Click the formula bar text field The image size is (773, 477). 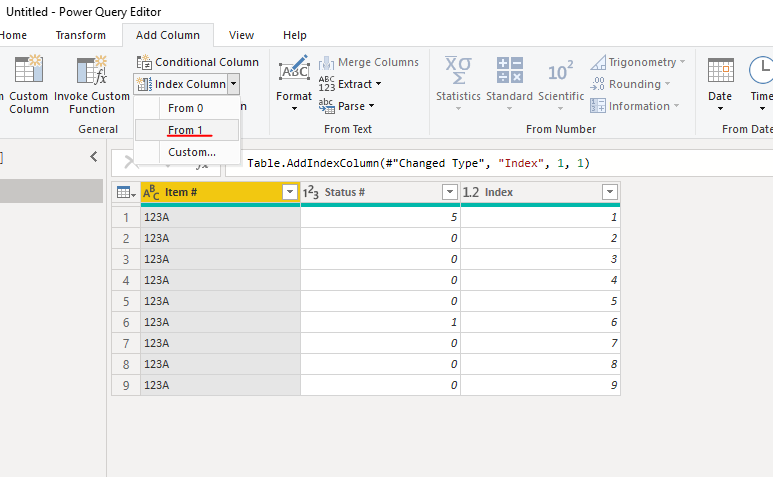499,163
